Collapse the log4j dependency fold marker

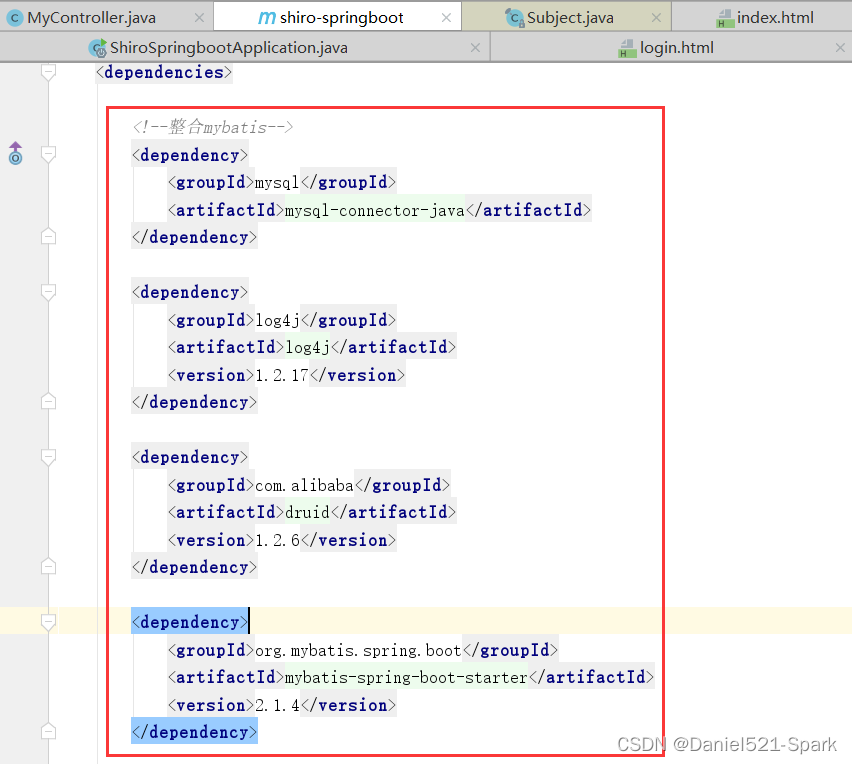(48, 292)
